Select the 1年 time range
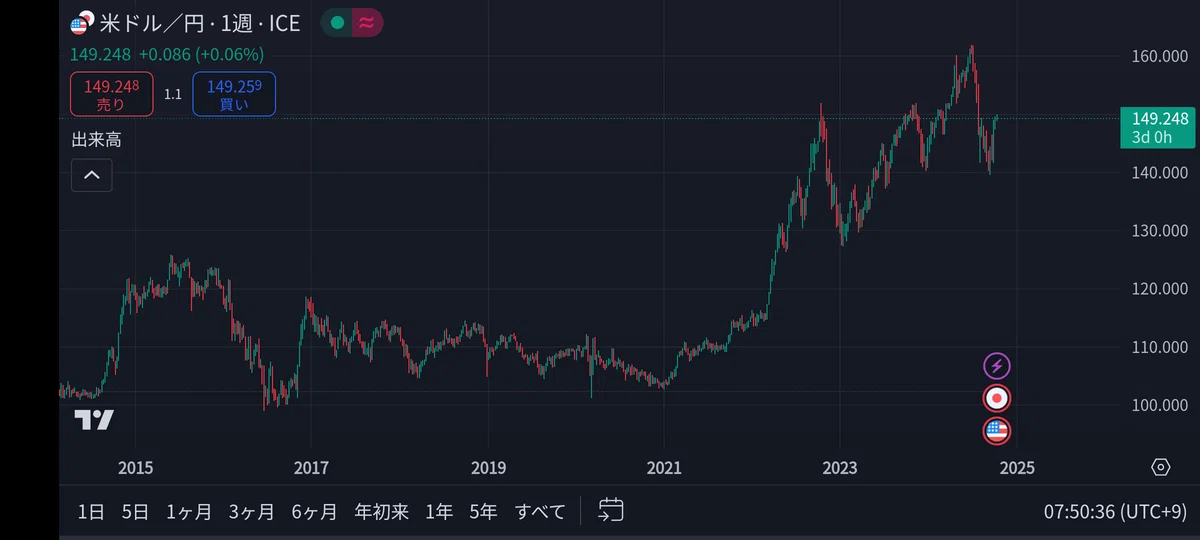Image resolution: width=1200 pixels, height=540 pixels. (439, 512)
